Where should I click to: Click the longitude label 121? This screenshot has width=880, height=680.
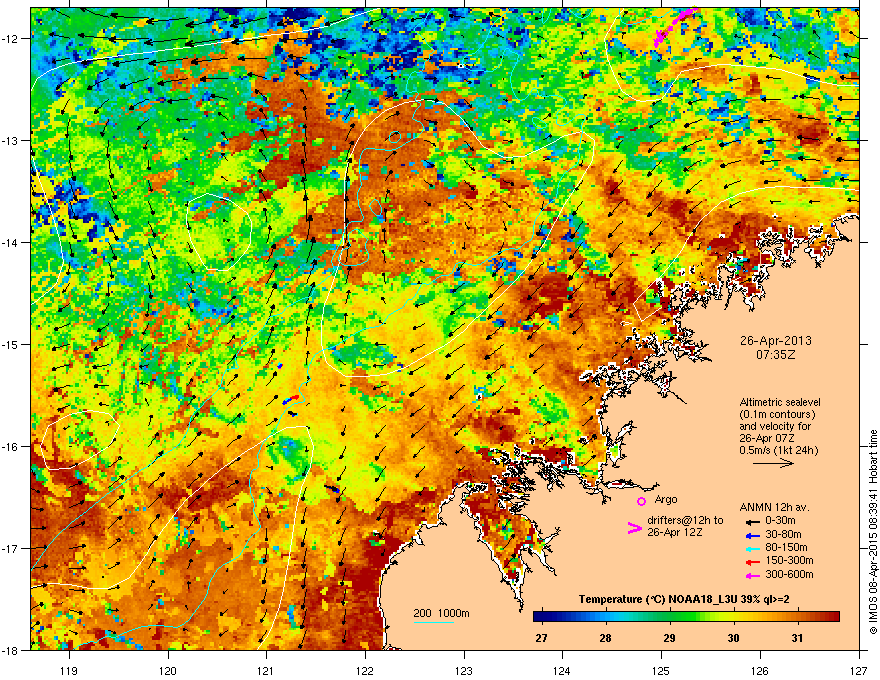pyautogui.click(x=266, y=670)
